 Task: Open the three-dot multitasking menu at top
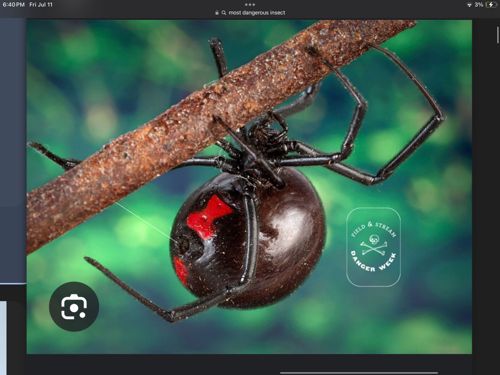tap(250, 5)
